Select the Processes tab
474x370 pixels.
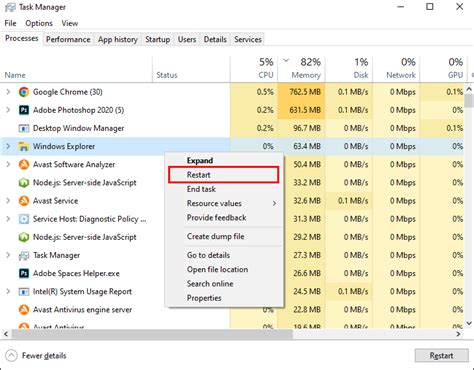tap(22, 38)
